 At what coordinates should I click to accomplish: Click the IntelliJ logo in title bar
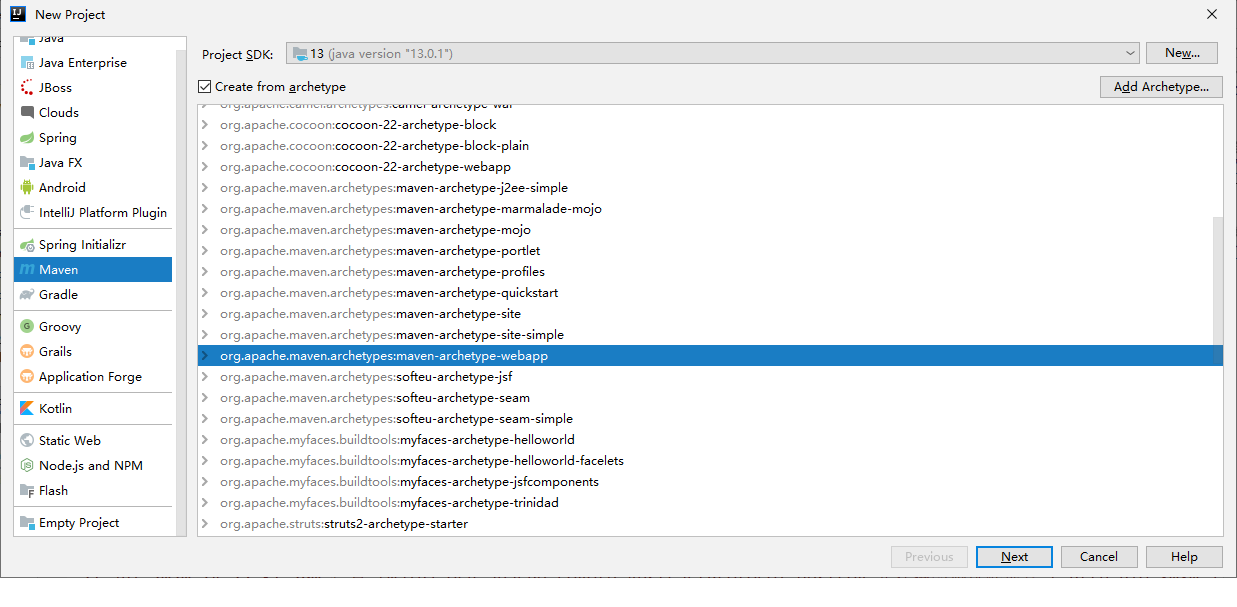click(x=18, y=14)
